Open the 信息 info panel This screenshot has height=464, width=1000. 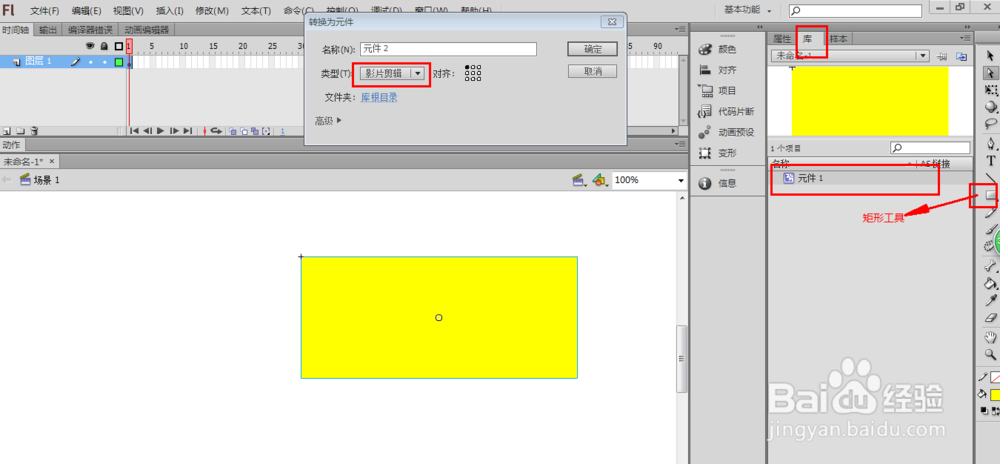[718, 184]
